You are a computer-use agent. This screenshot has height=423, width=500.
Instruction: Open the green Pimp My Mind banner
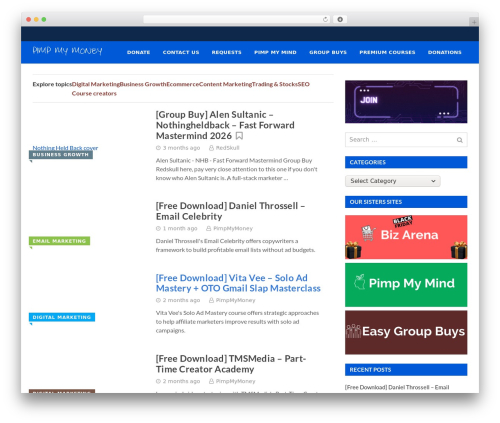click(406, 285)
